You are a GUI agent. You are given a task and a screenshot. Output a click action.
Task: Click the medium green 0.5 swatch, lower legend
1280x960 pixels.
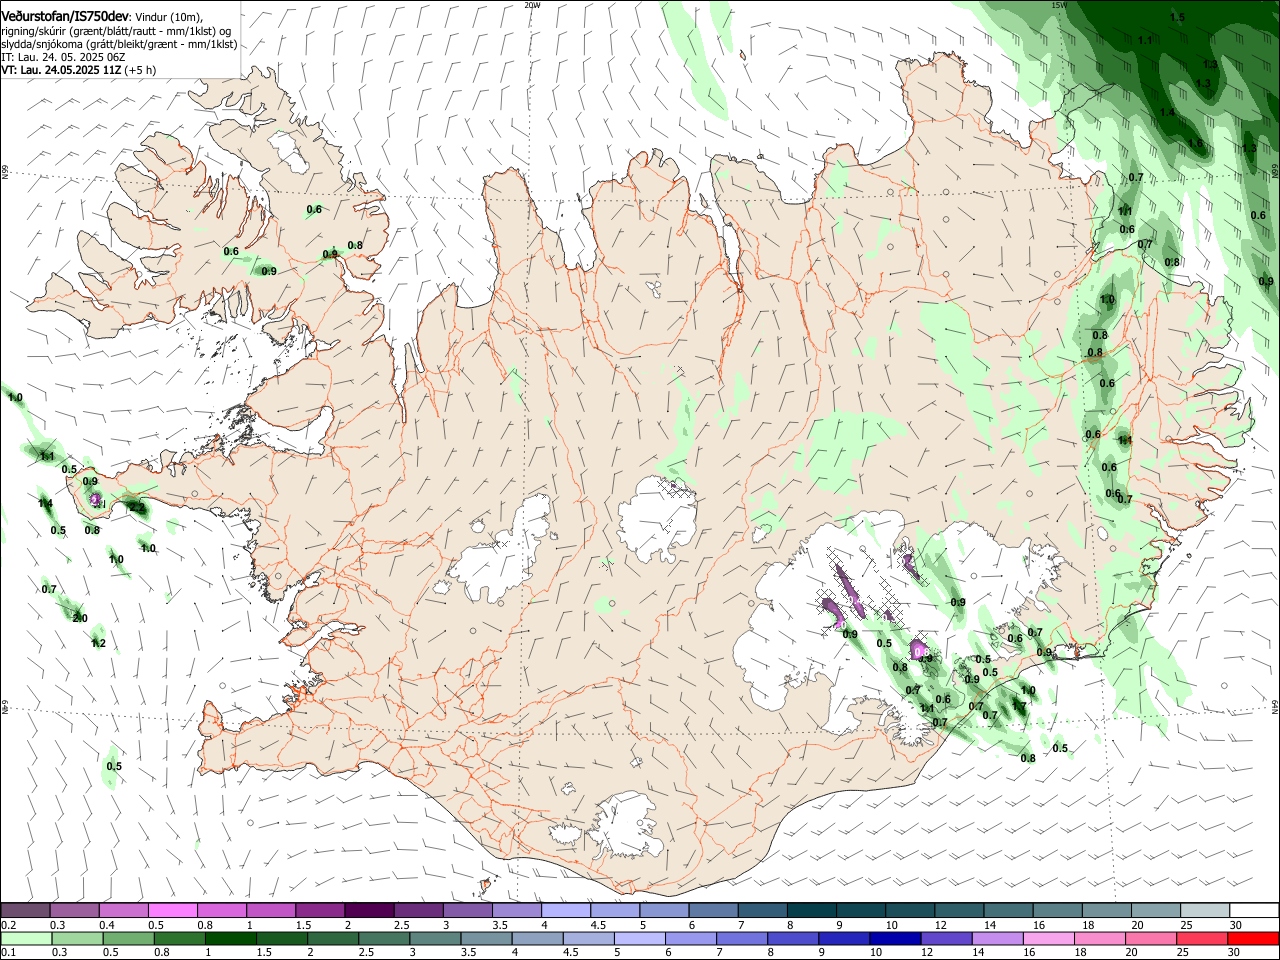pyautogui.click(x=127, y=939)
